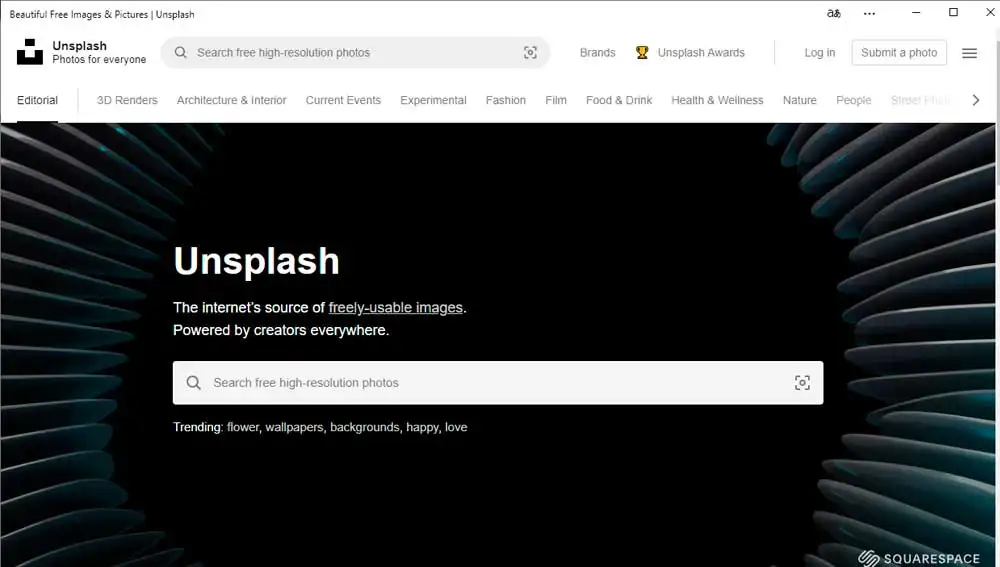Open the Experimental topic

pyautogui.click(x=433, y=100)
